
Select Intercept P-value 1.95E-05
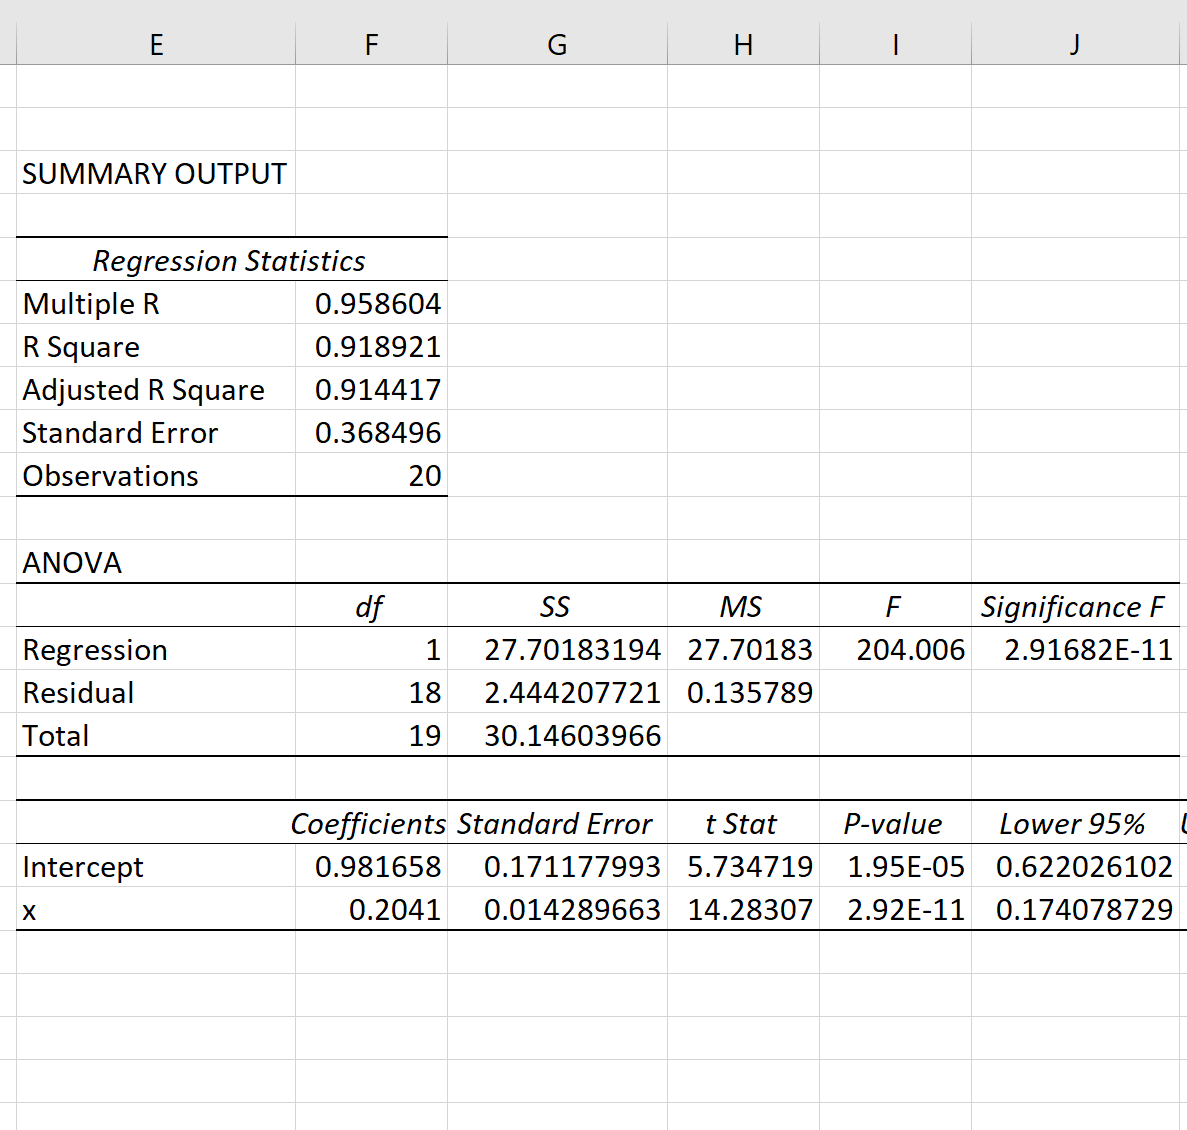896,867
